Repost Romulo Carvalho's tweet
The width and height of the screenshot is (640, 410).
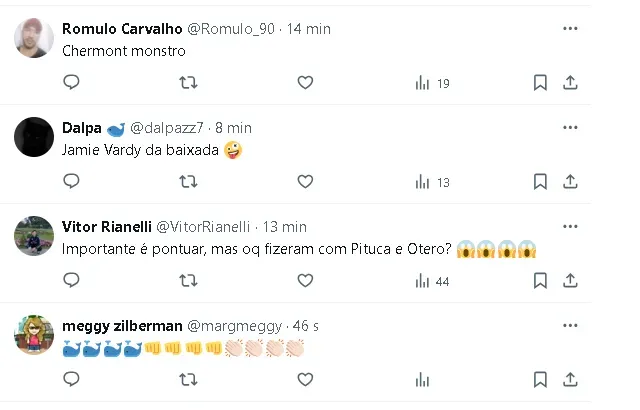187,83
